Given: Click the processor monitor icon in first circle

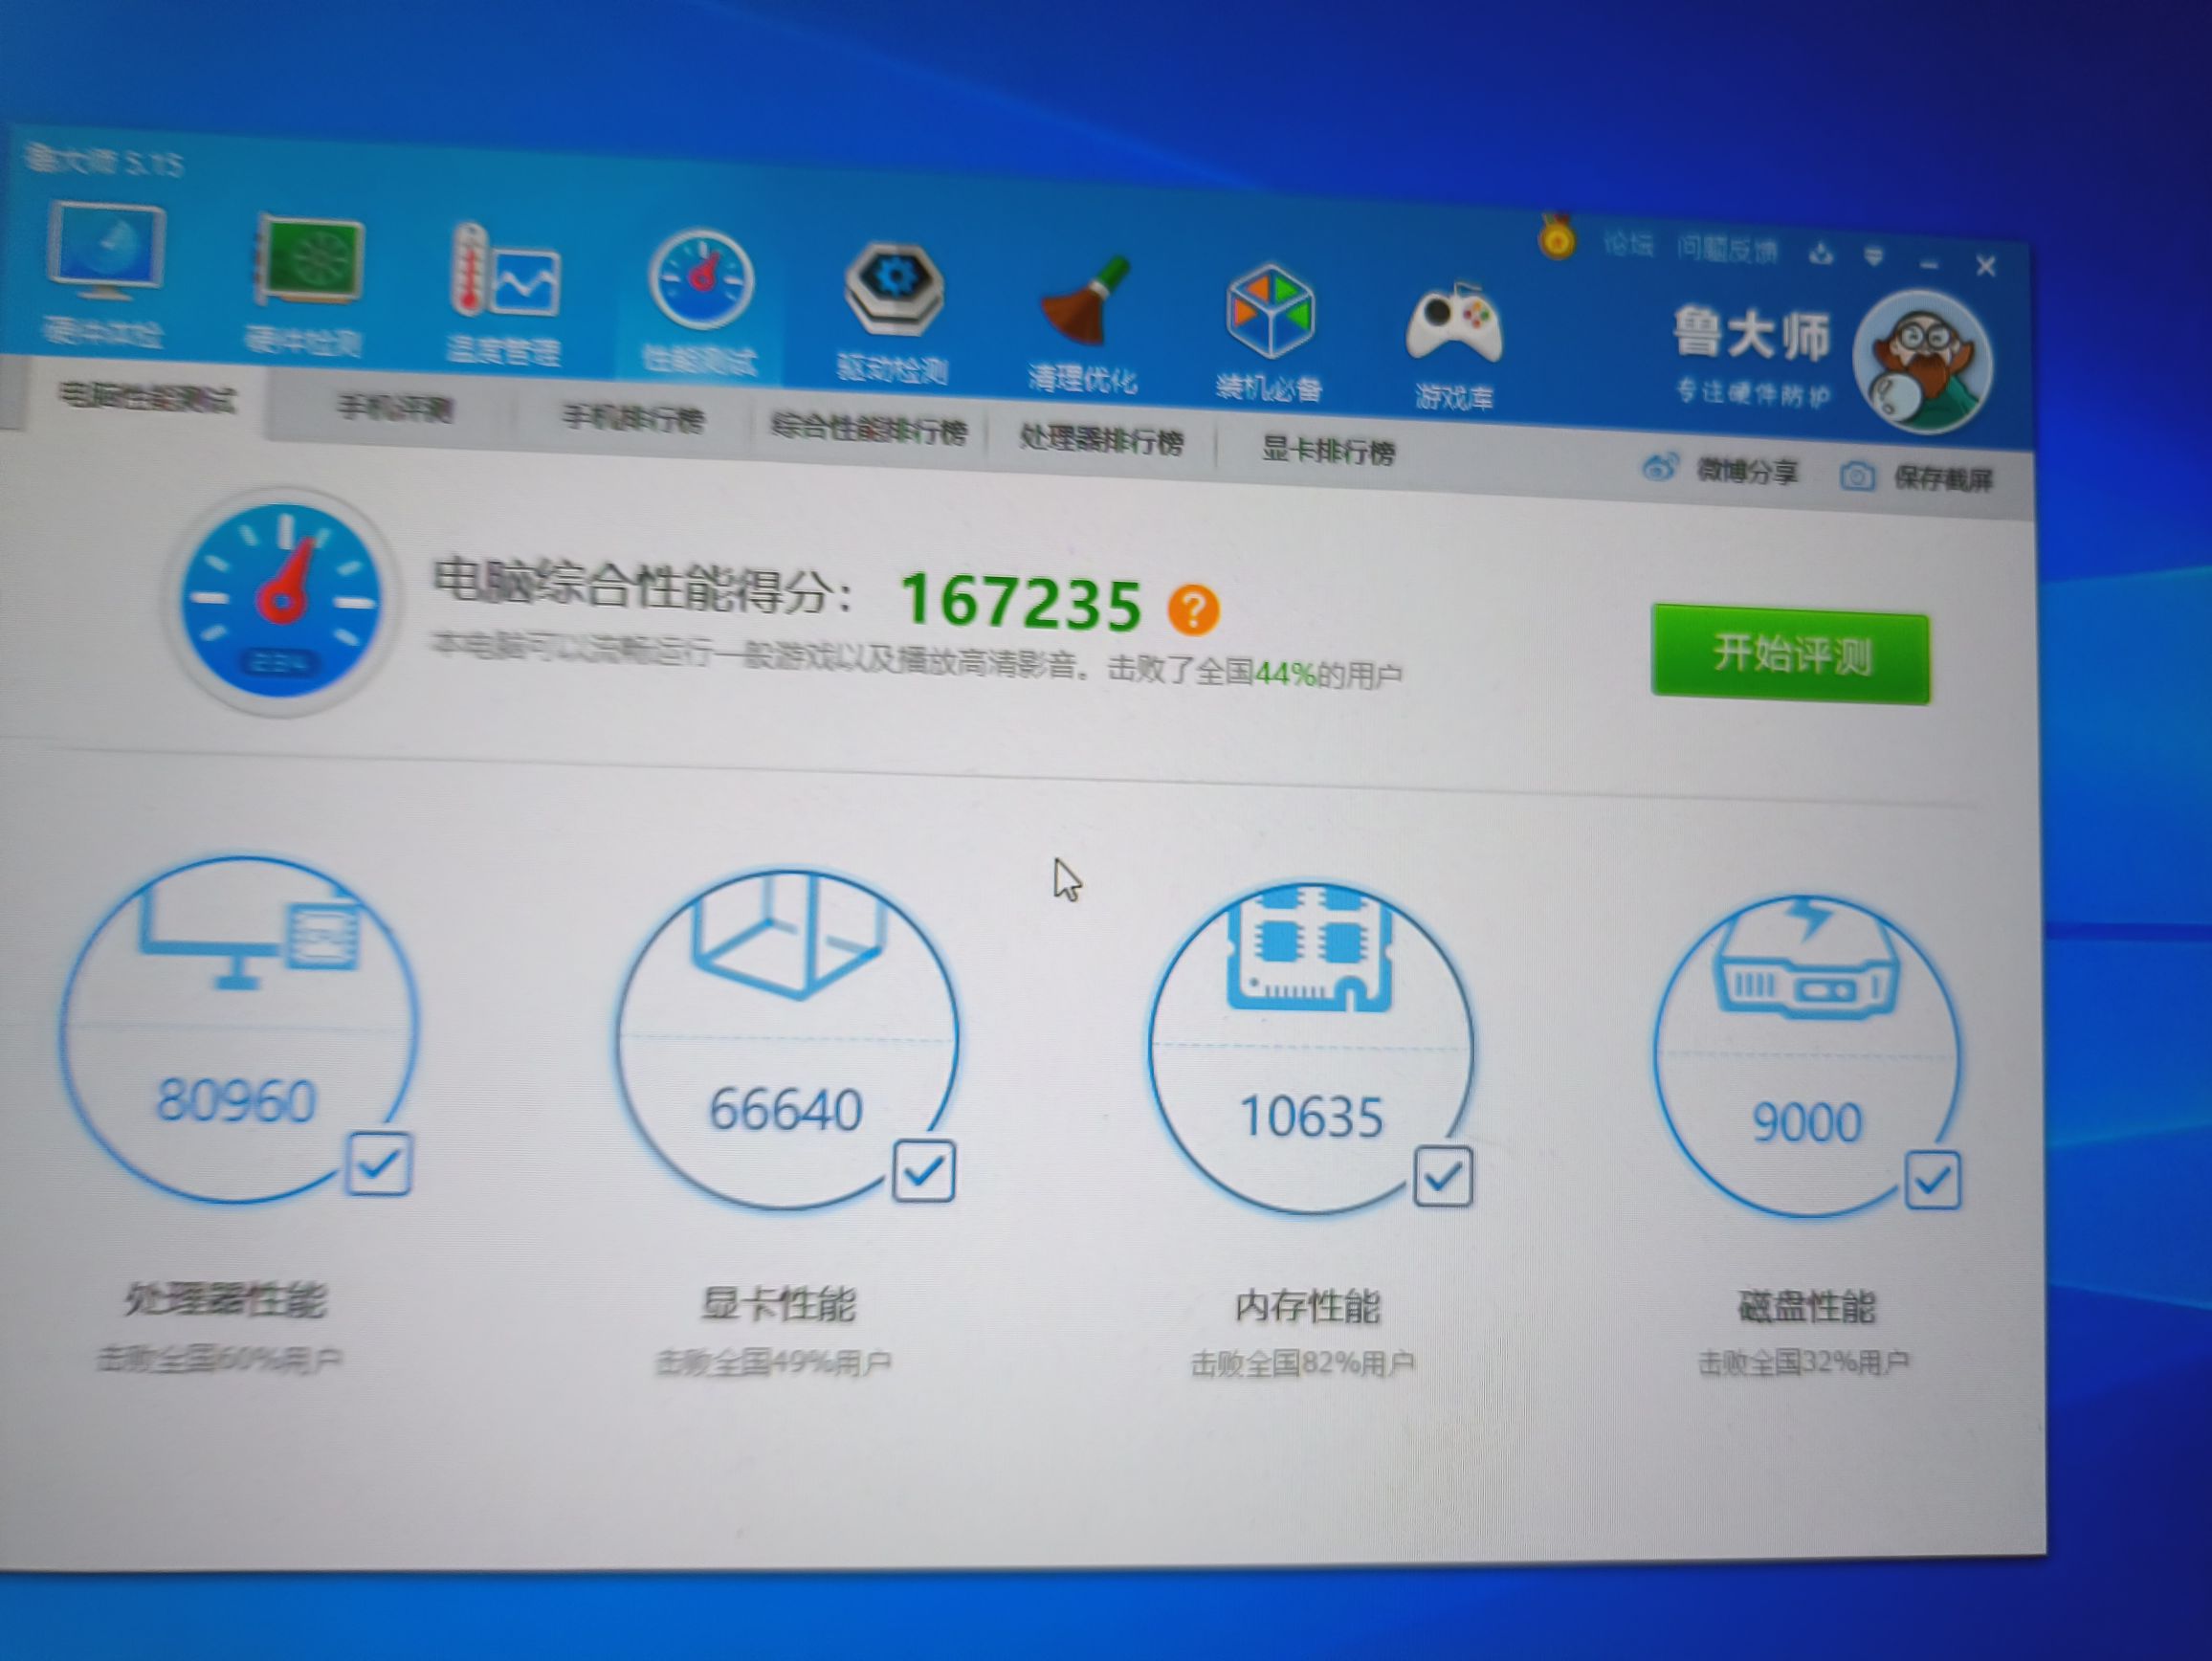Looking at the screenshot, I should coord(248,936).
